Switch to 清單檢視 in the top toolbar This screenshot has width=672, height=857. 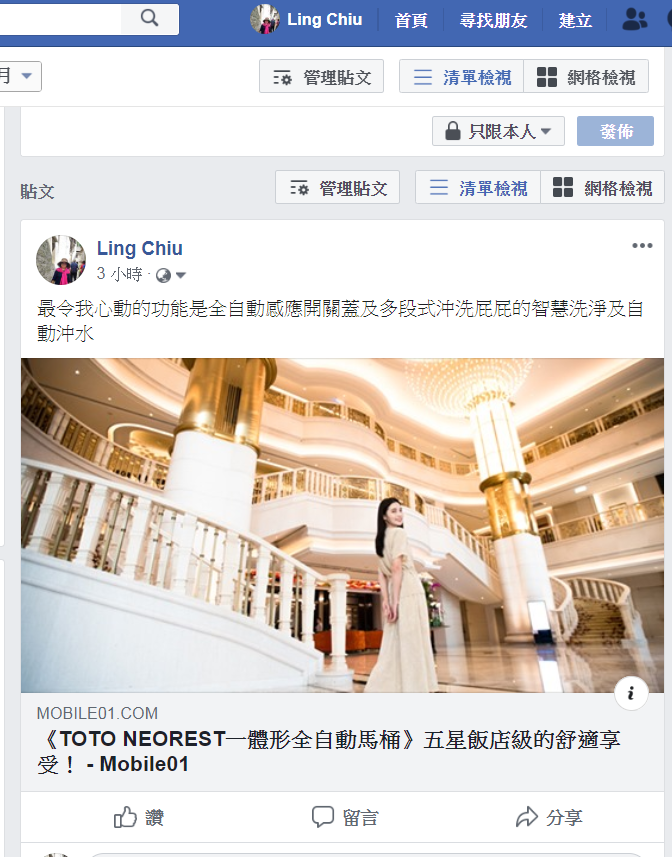click(x=462, y=77)
